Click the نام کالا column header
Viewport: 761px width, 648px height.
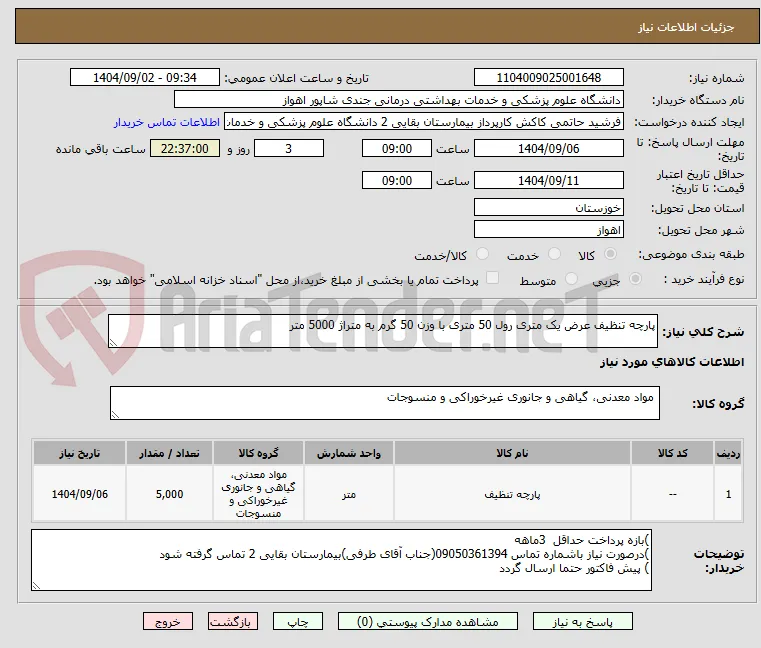(x=512, y=453)
